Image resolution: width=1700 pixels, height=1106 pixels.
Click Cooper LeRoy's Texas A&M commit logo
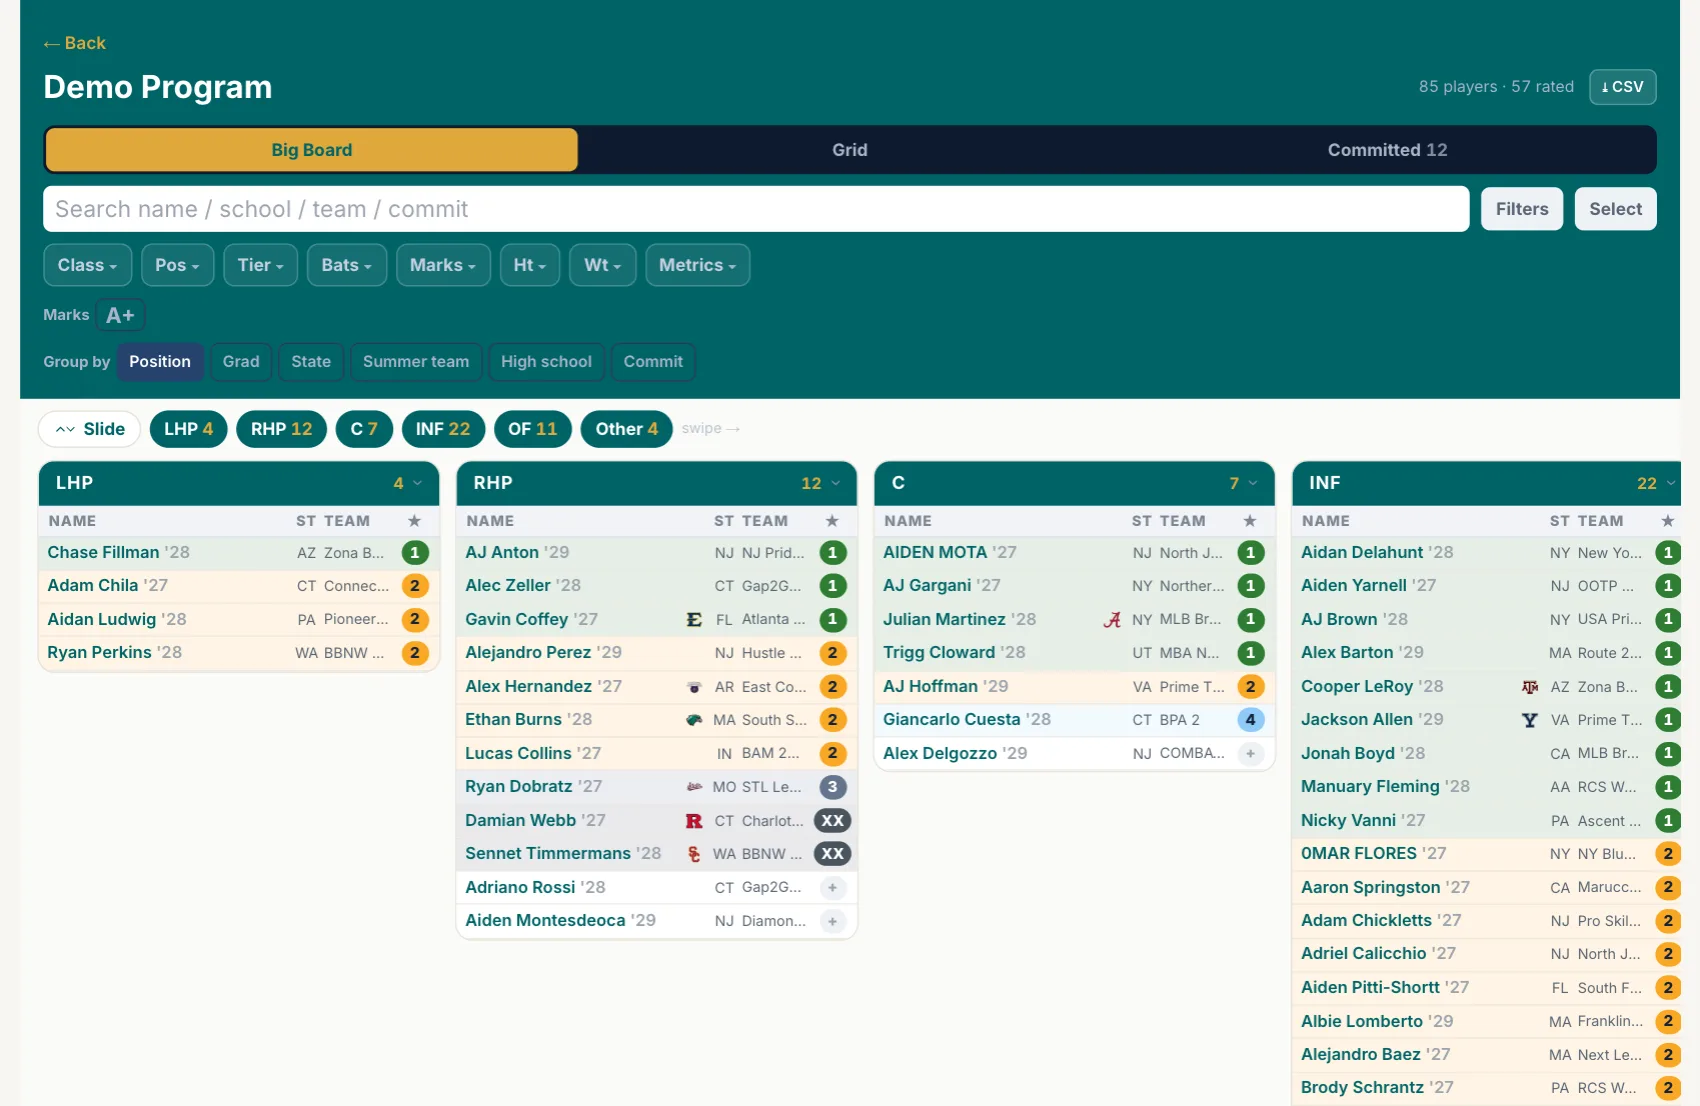click(x=1530, y=687)
